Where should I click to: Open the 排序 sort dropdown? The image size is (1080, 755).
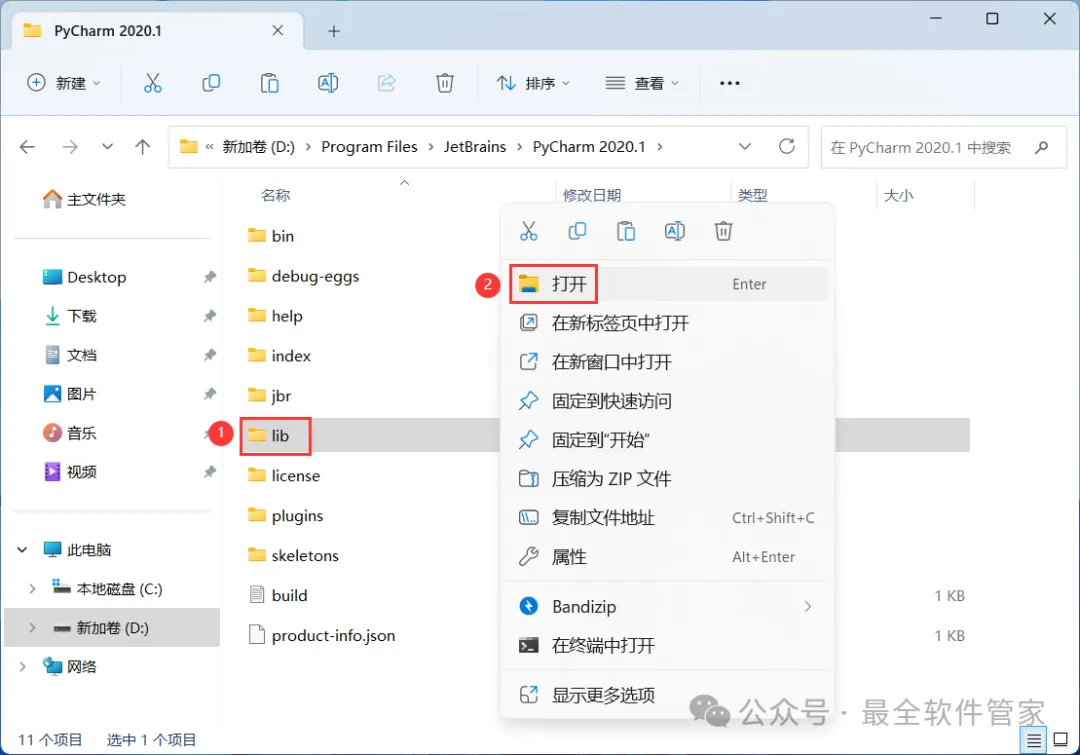click(533, 83)
